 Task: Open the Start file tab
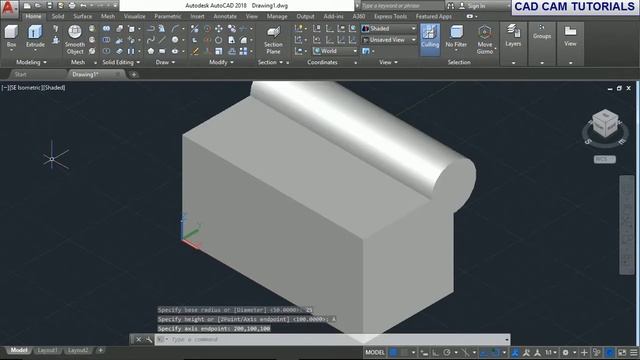[20, 74]
